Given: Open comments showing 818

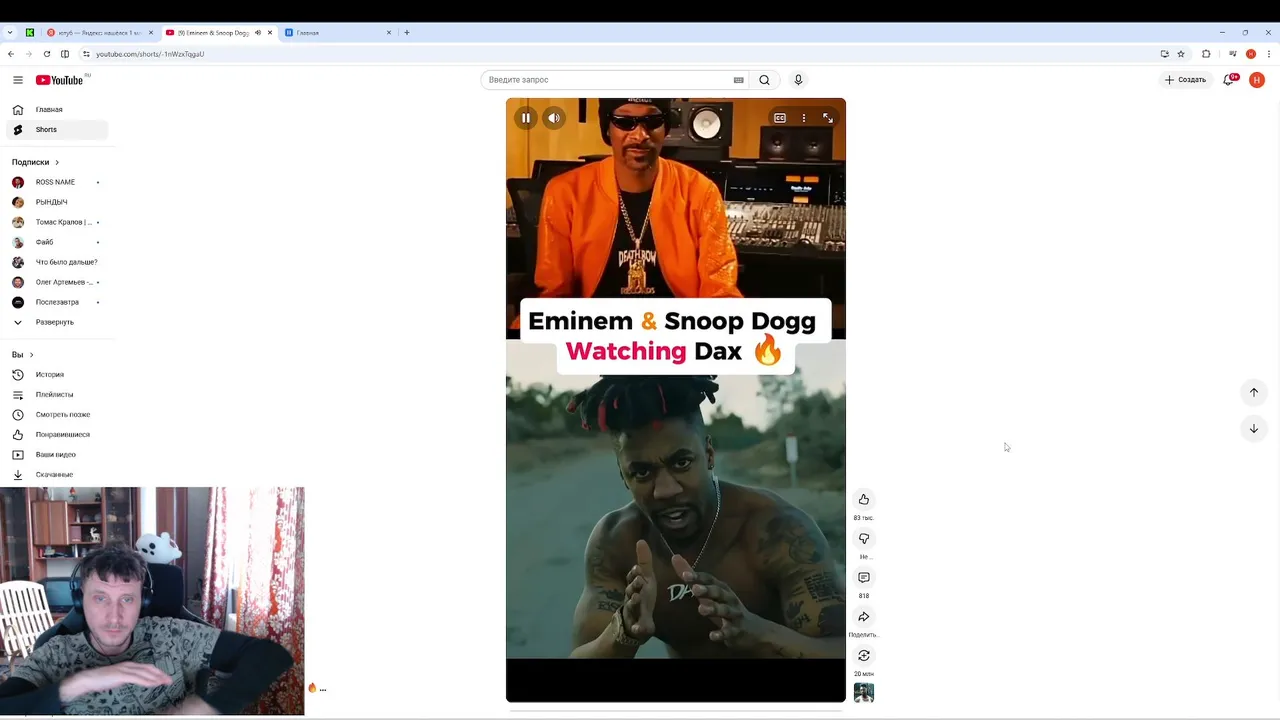Looking at the screenshot, I should (864, 578).
